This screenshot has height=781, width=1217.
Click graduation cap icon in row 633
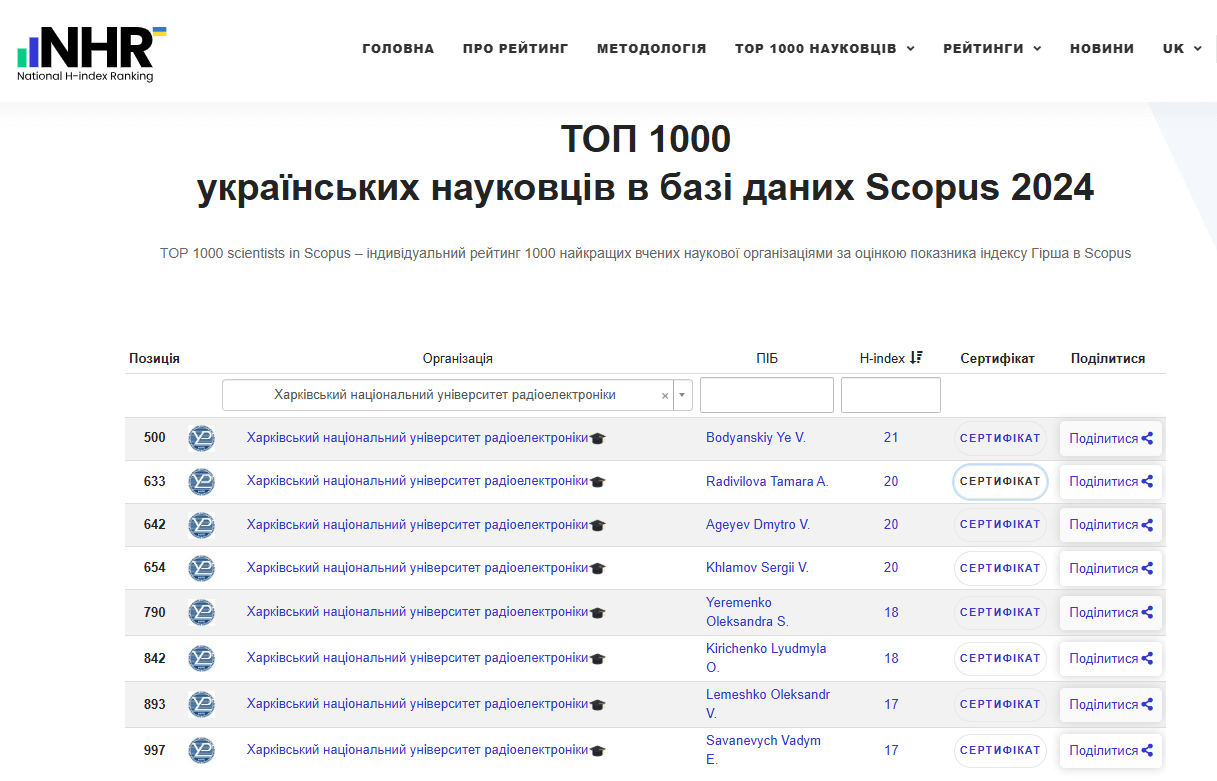(598, 482)
